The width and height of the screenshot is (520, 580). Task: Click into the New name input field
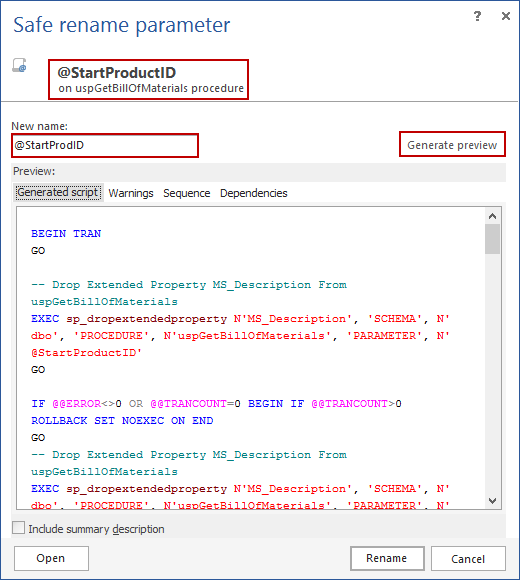[105, 145]
